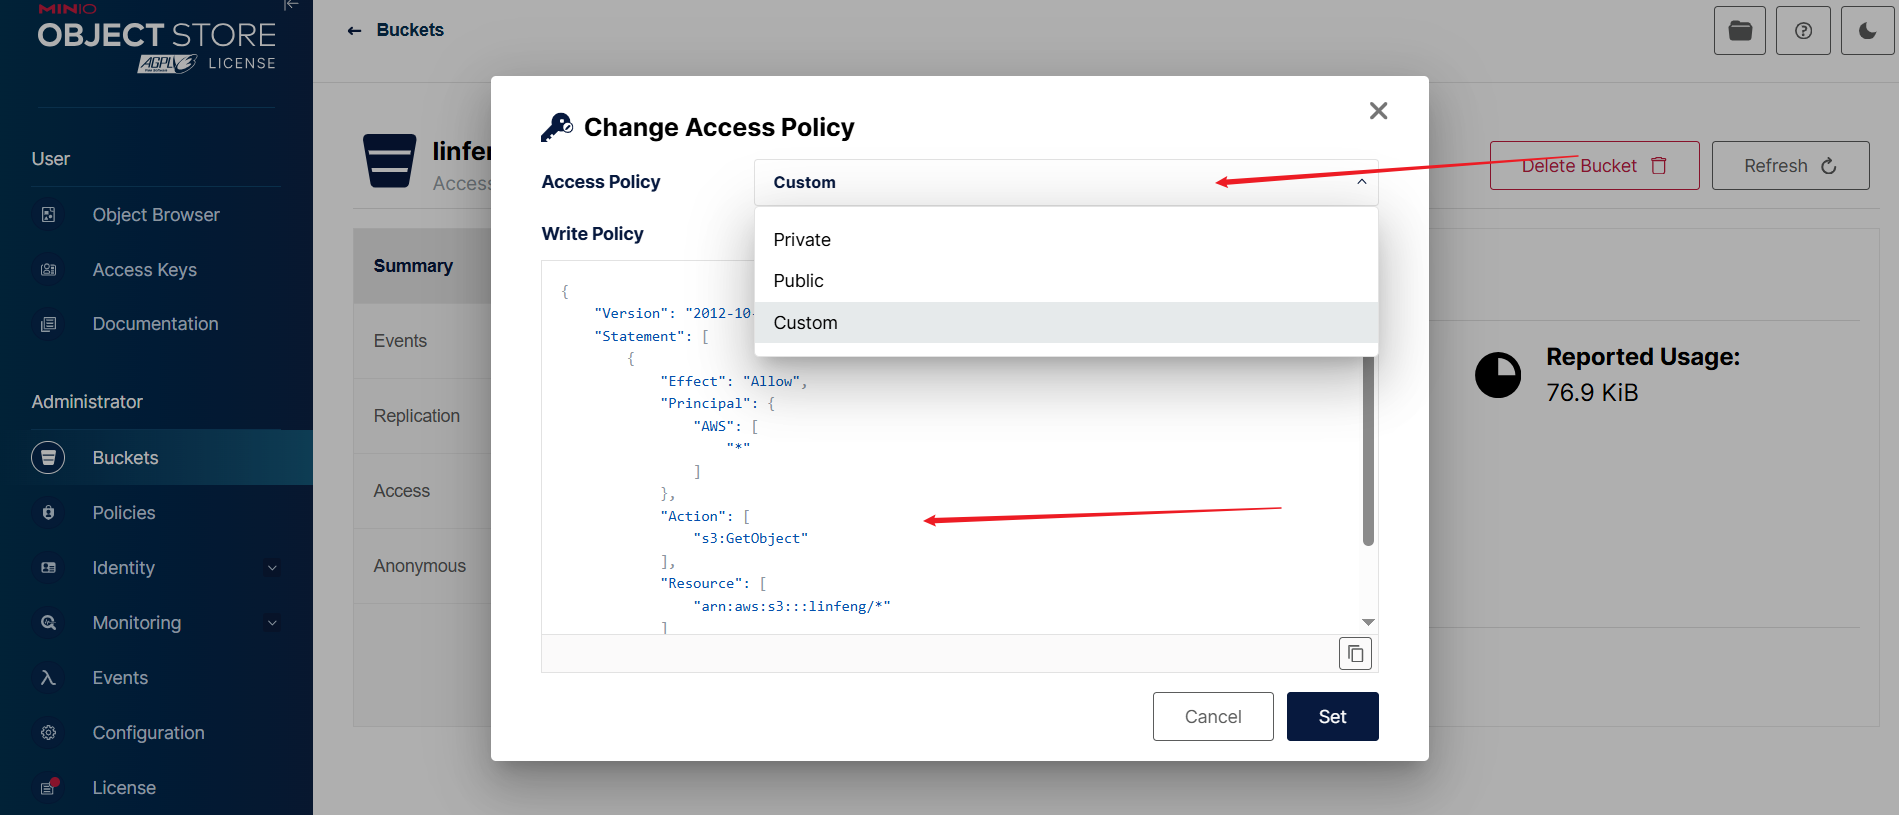This screenshot has height=815, width=1899.
Task: Click the policy editor vertical scrollbar
Action: [x=1368, y=450]
